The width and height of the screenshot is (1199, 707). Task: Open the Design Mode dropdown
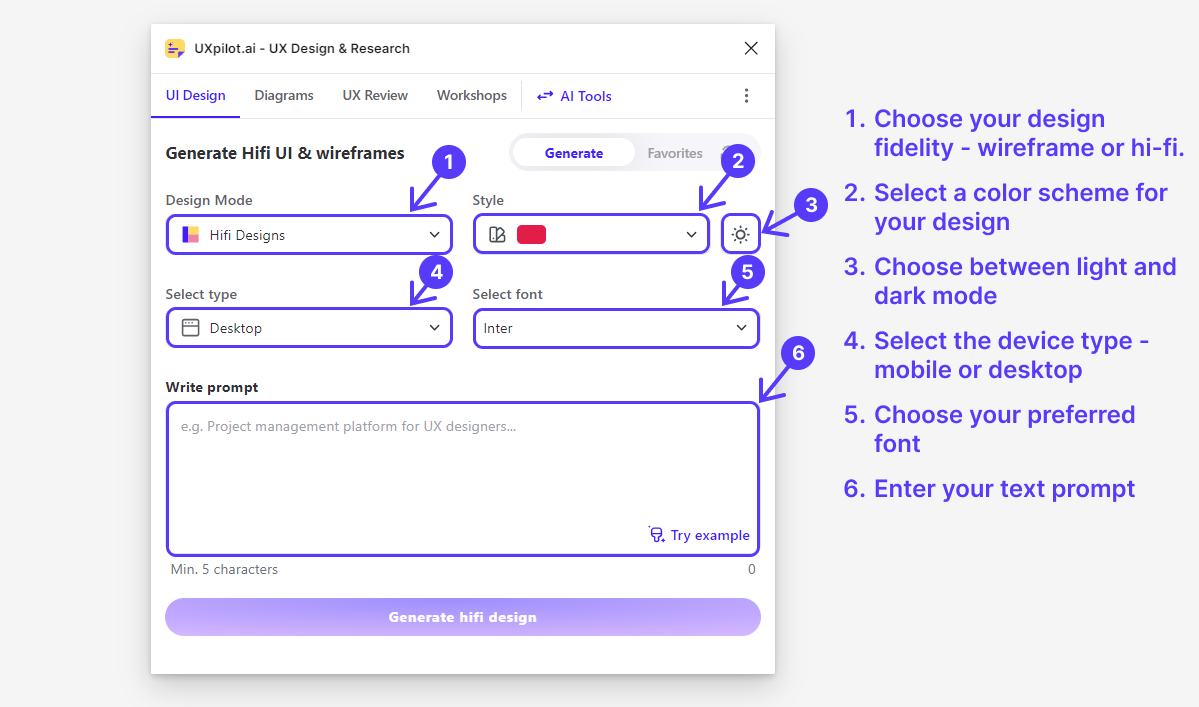click(309, 235)
